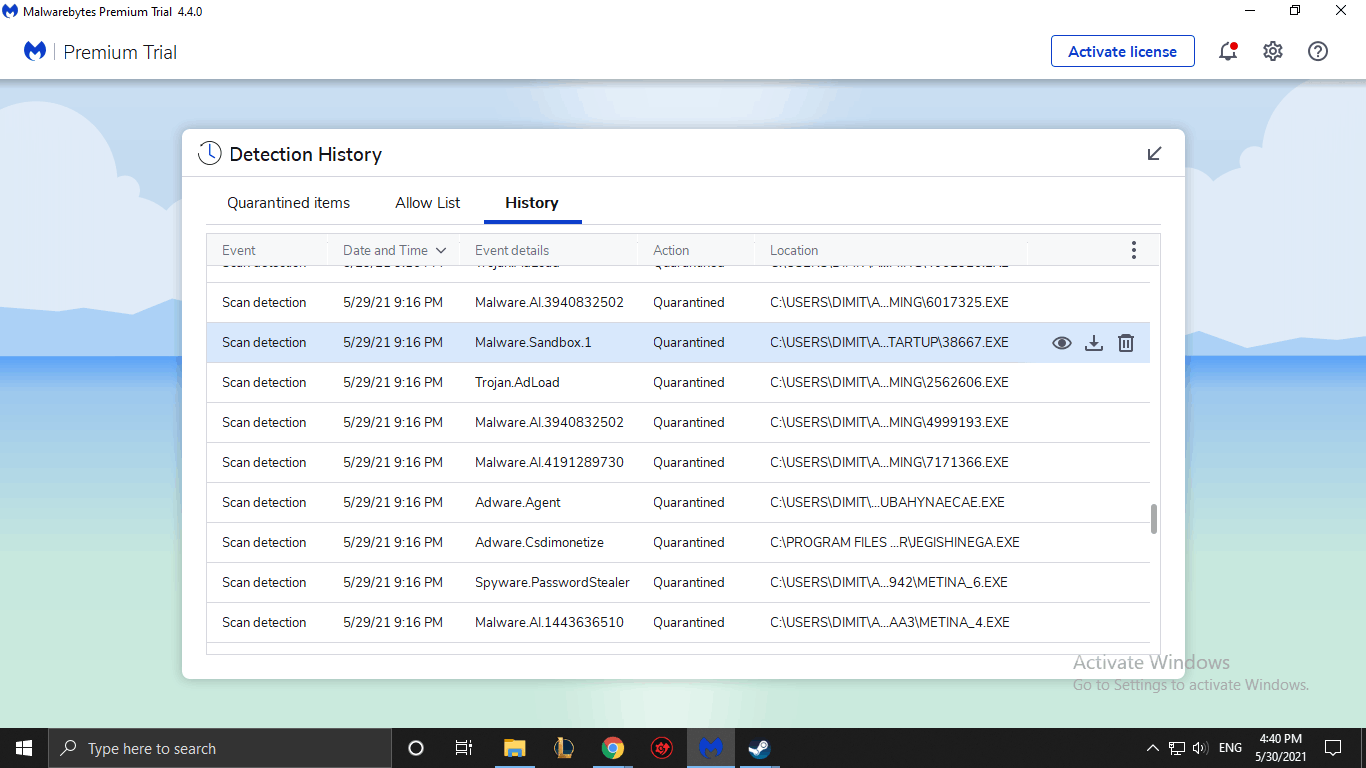Open File Explorer from the taskbar
This screenshot has height=768, width=1366.
[515, 748]
